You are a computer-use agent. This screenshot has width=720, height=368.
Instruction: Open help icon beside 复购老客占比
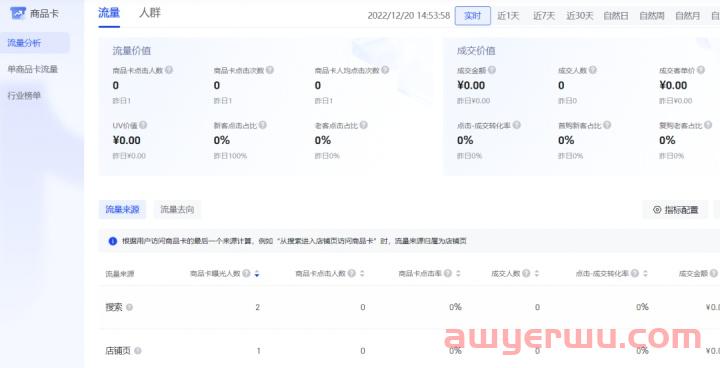pos(708,125)
